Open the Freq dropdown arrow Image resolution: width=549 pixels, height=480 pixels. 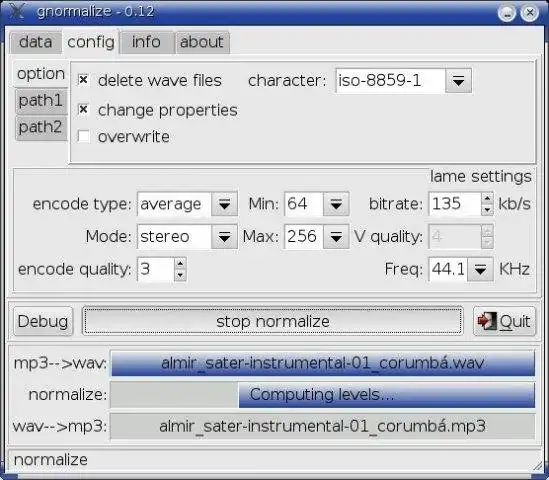click(x=480, y=269)
